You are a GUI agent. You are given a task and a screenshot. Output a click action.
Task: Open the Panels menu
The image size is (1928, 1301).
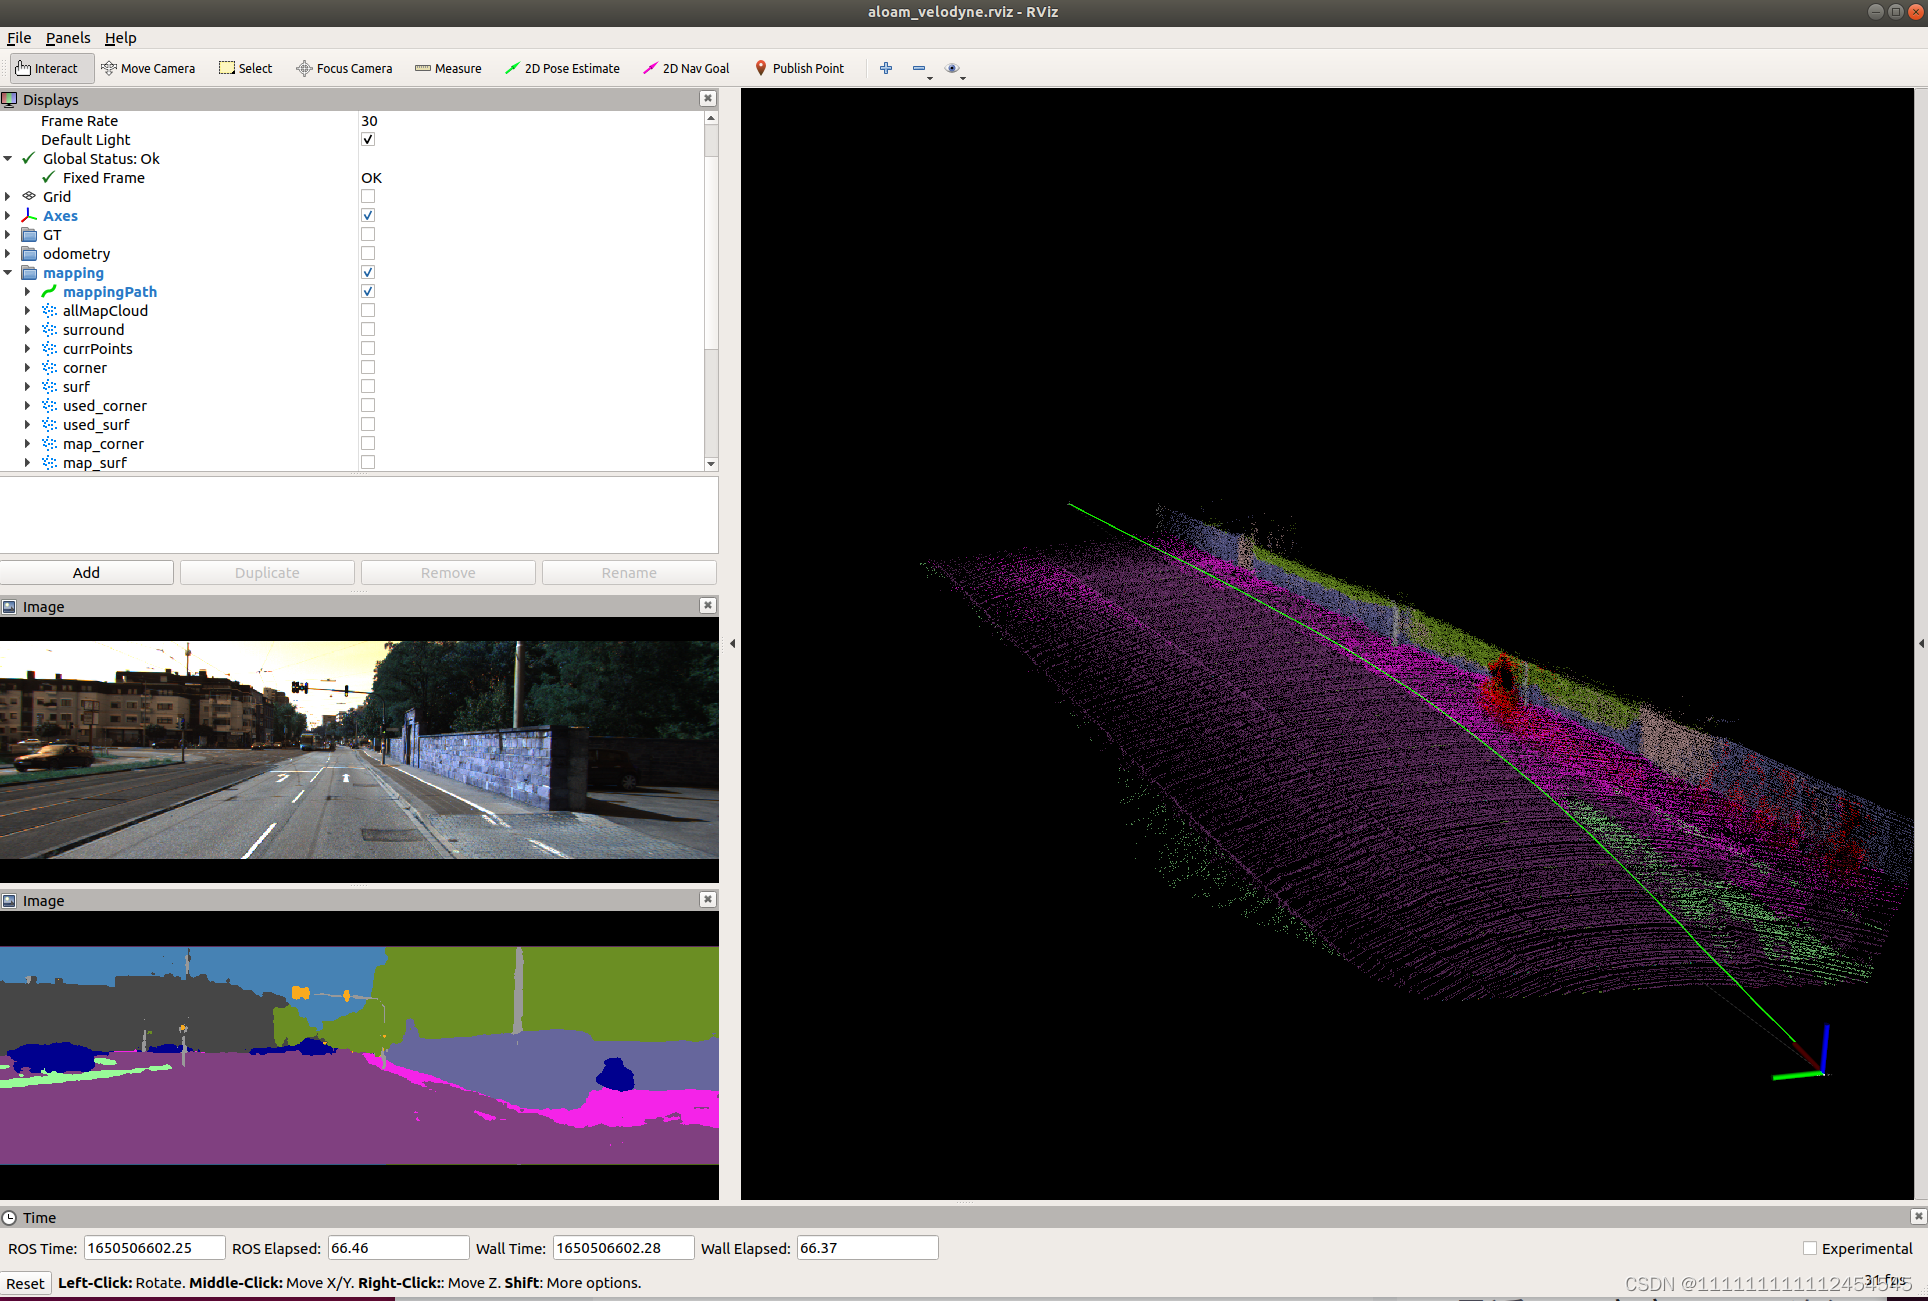point(68,38)
